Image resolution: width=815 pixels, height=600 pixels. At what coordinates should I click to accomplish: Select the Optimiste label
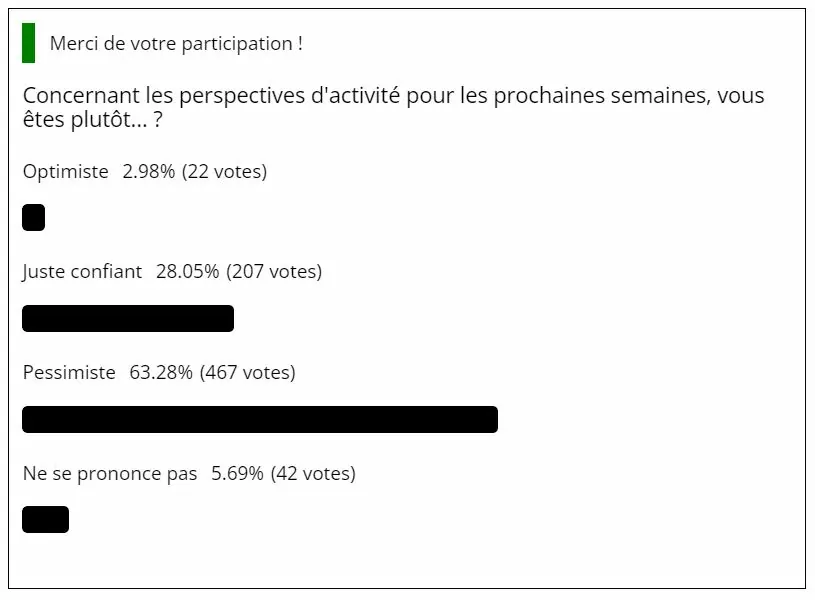coord(66,172)
